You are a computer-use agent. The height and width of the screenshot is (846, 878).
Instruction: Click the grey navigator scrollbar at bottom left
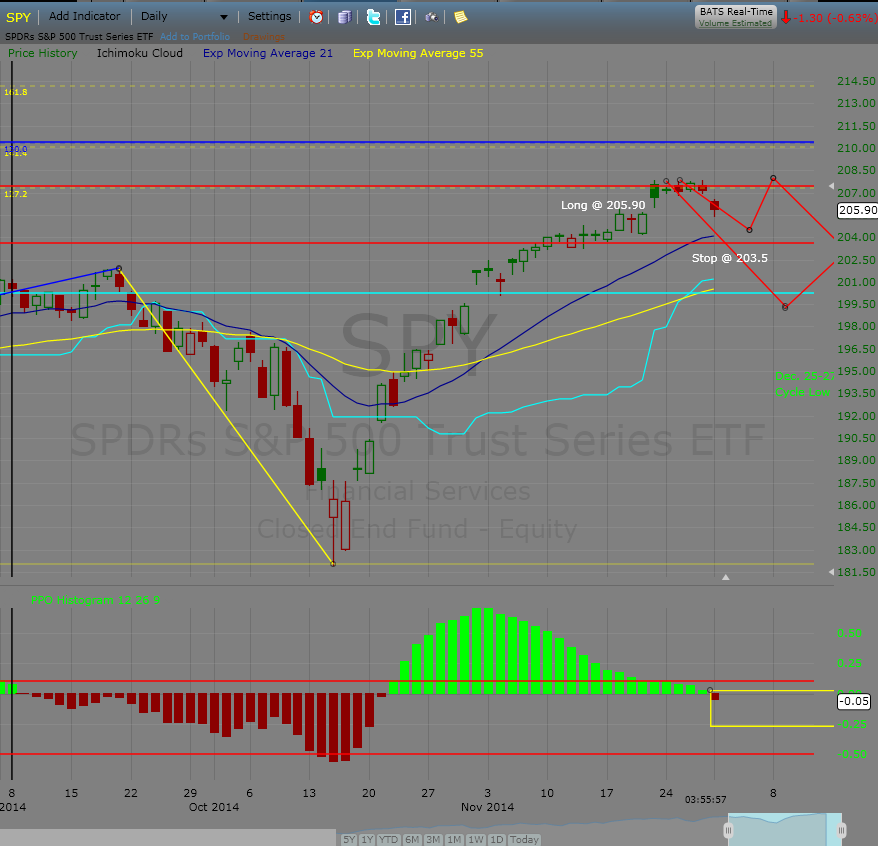click(x=168, y=838)
